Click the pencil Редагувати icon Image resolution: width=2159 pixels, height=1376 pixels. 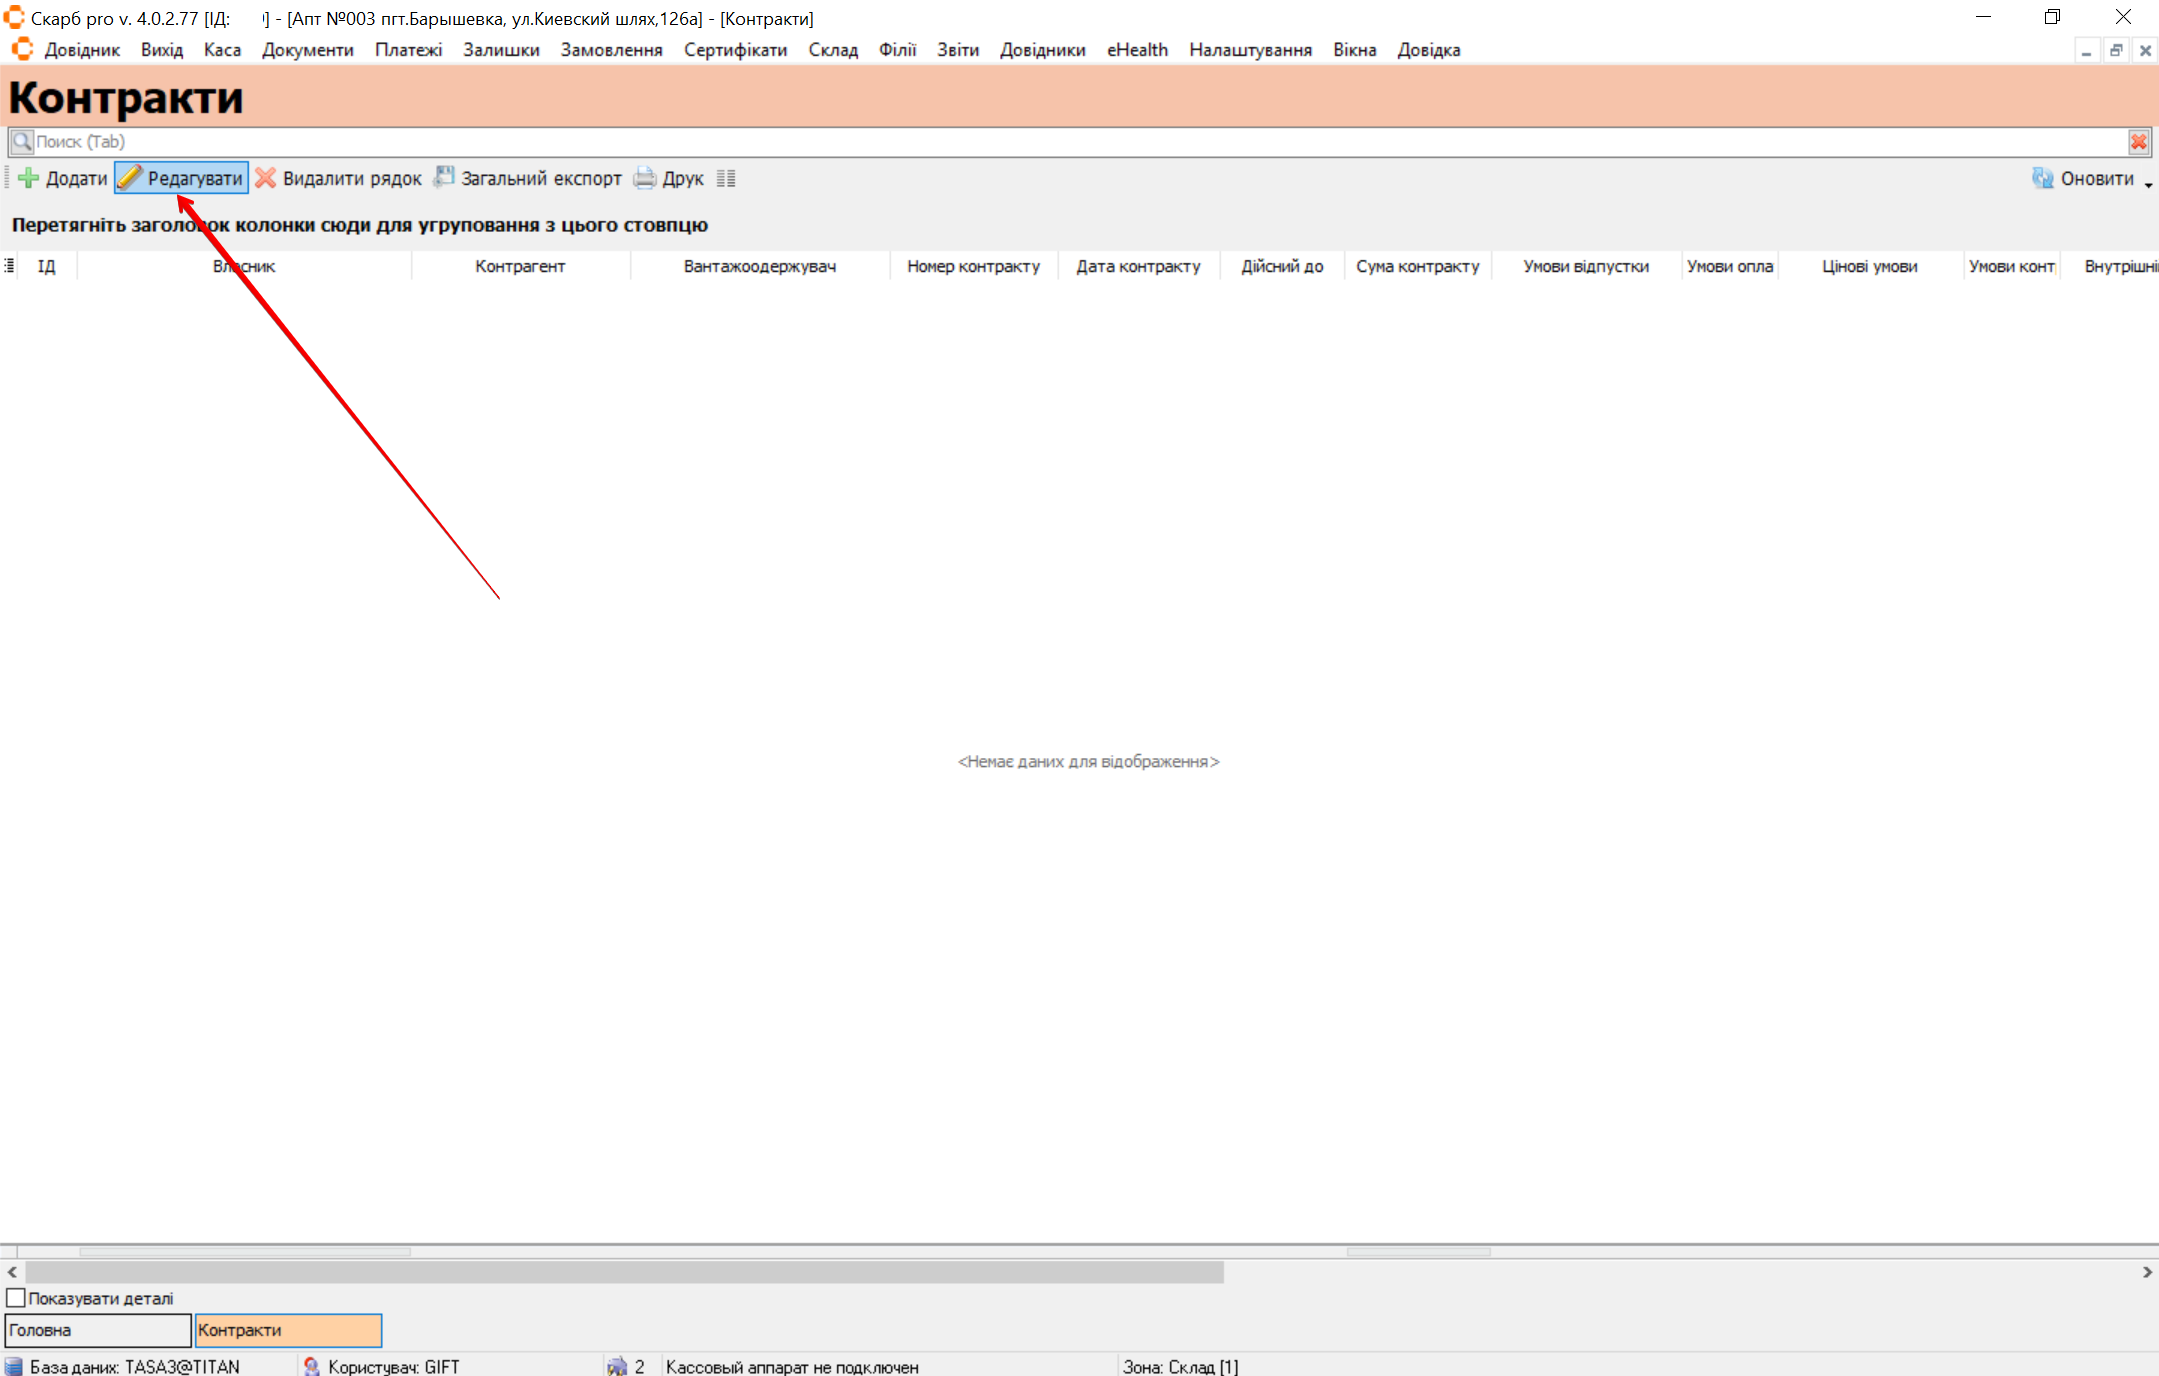pos(130,178)
